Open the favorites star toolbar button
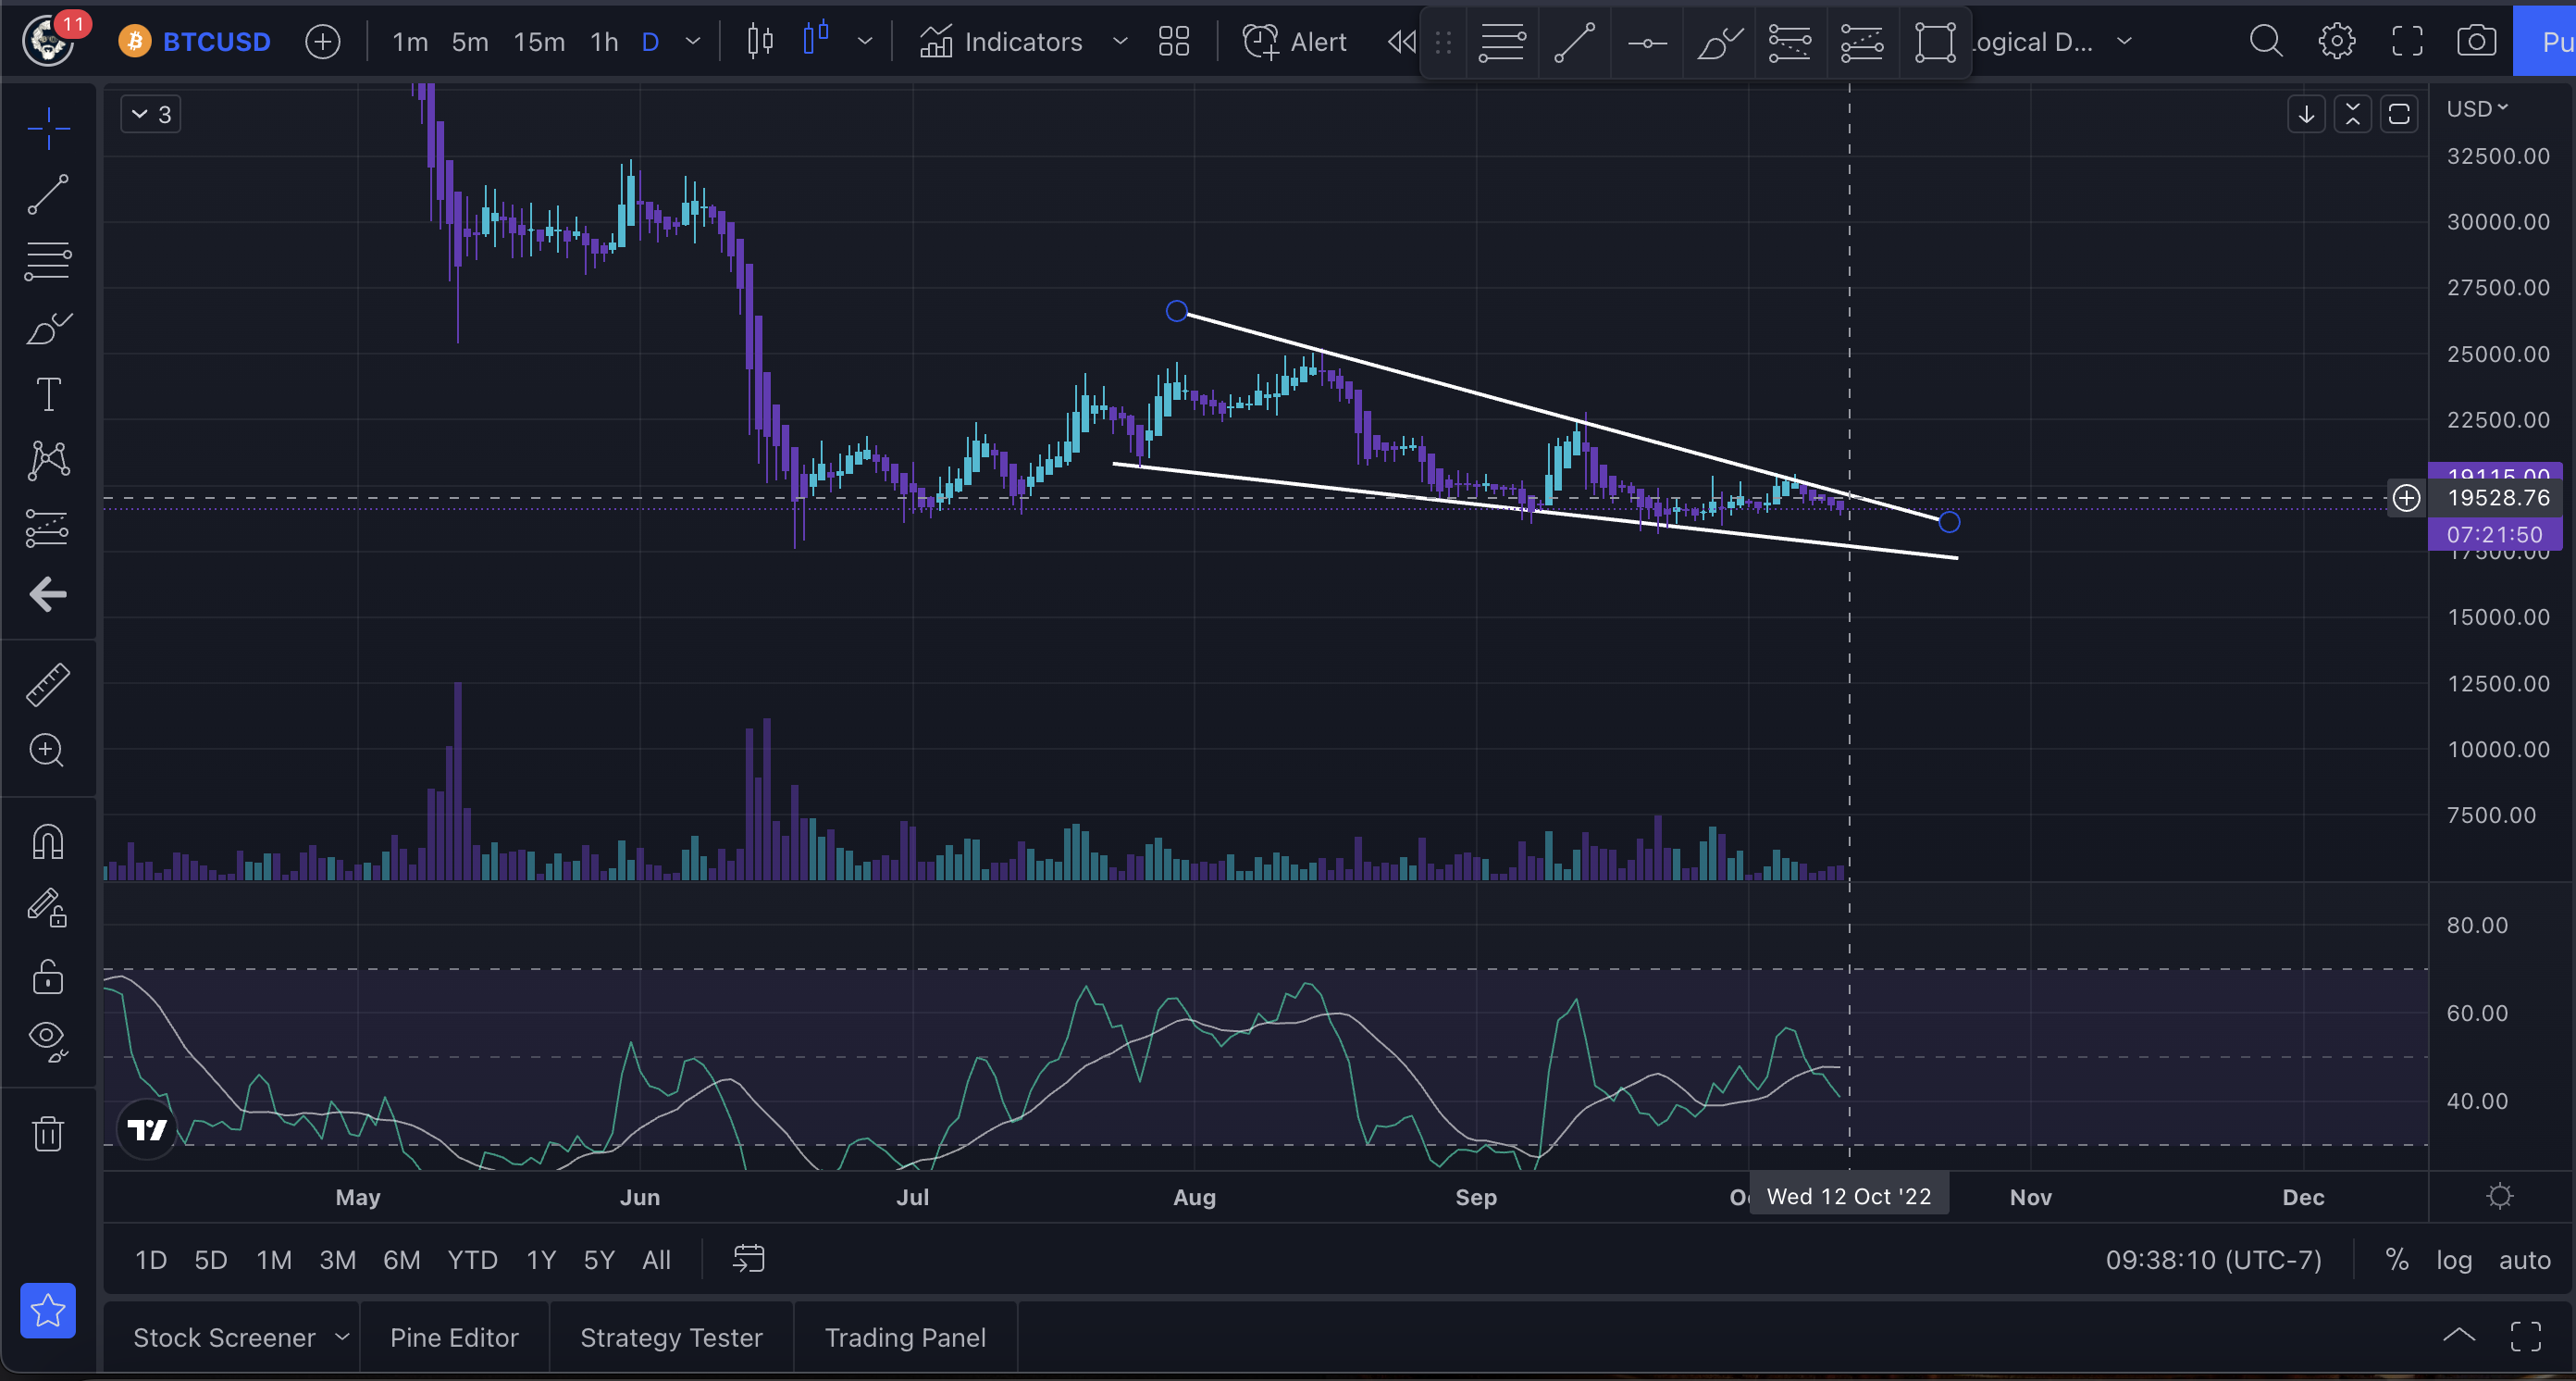The image size is (2576, 1381). (x=48, y=1310)
